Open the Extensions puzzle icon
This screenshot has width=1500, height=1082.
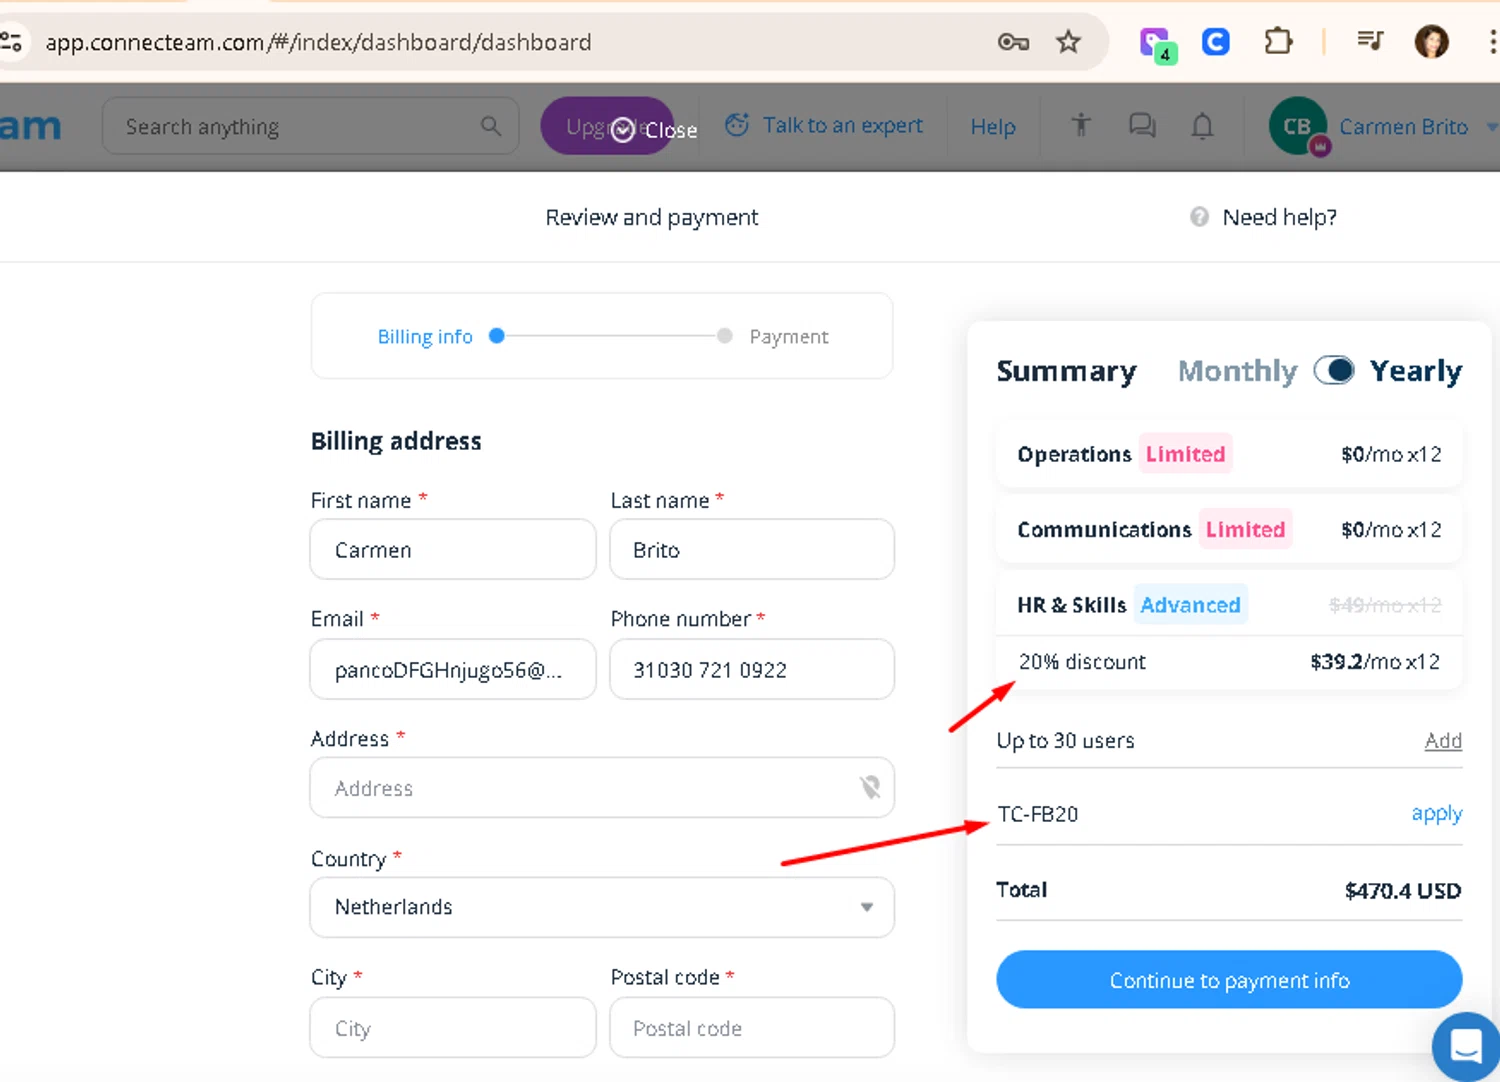(x=1278, y=42)
